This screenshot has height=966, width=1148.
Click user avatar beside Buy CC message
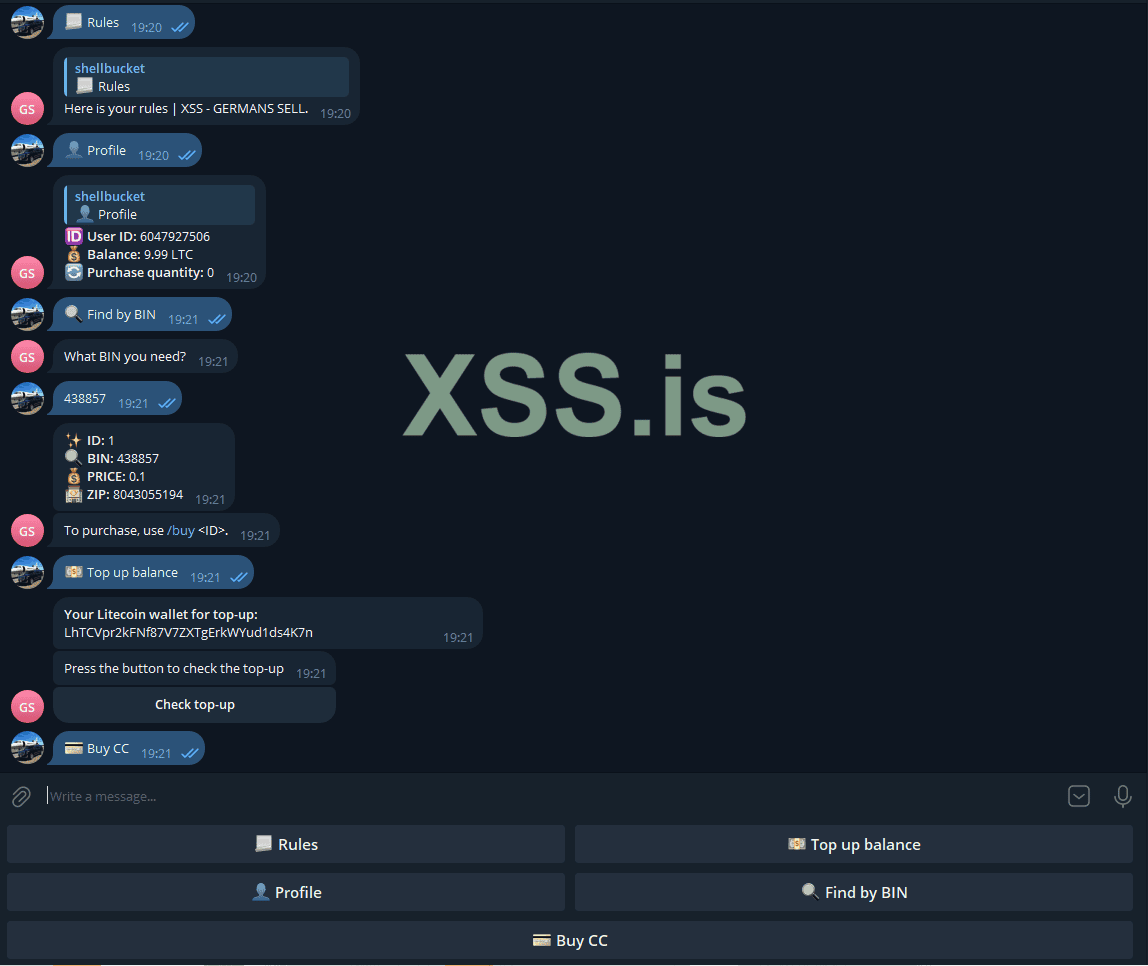tap(27, 748)
